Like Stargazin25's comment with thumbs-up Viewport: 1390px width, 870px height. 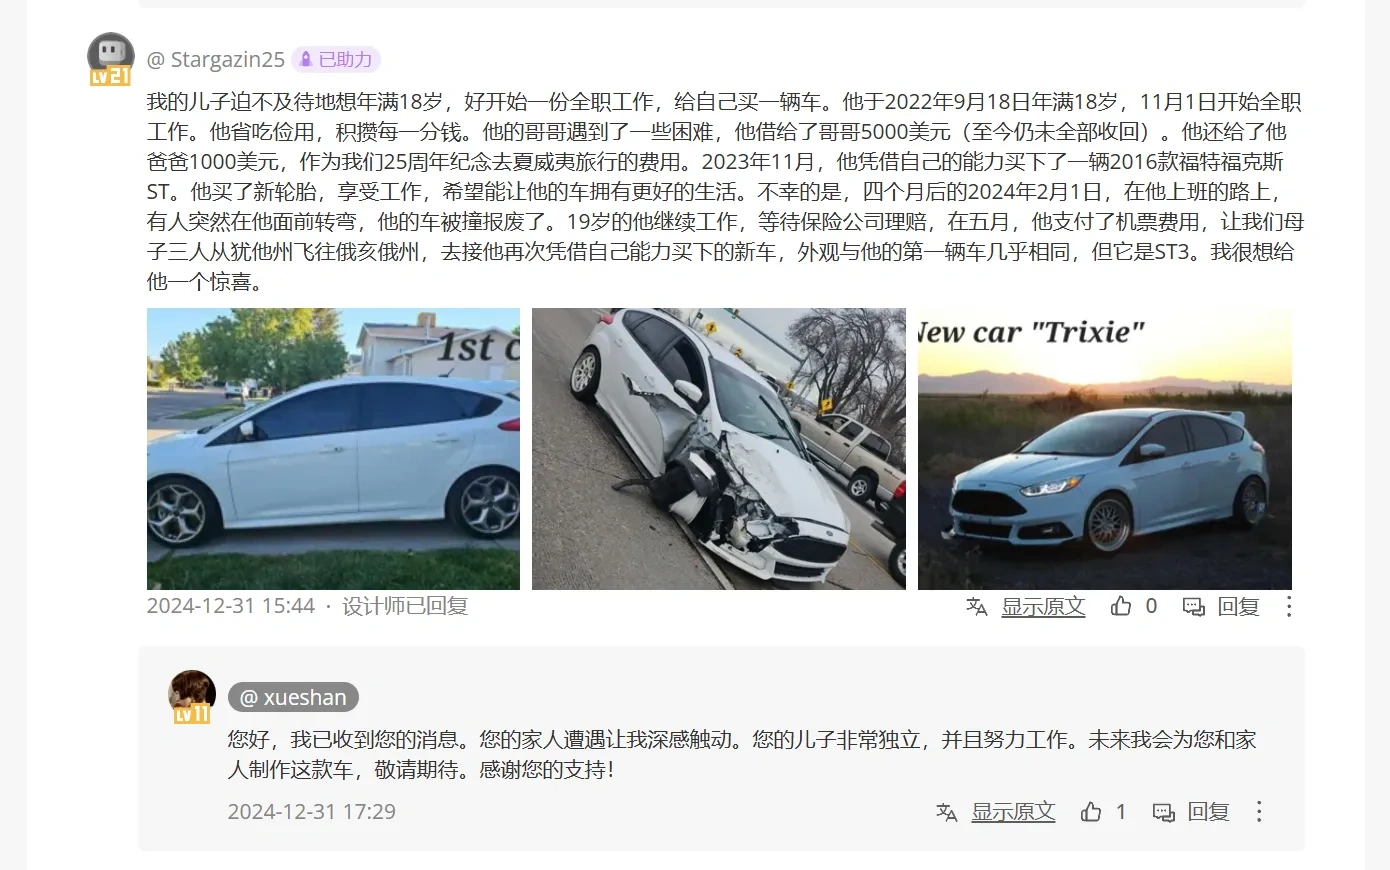coord(1121,606)
